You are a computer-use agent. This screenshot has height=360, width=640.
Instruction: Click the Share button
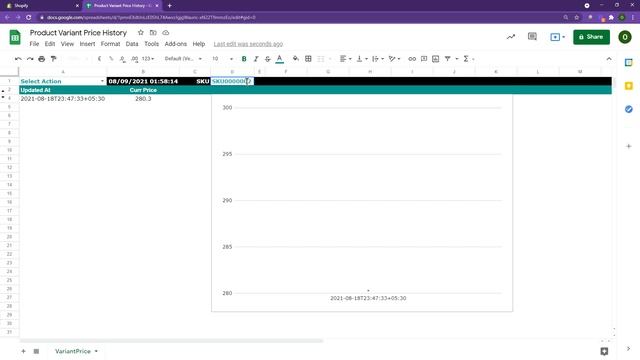click(591, 37)
